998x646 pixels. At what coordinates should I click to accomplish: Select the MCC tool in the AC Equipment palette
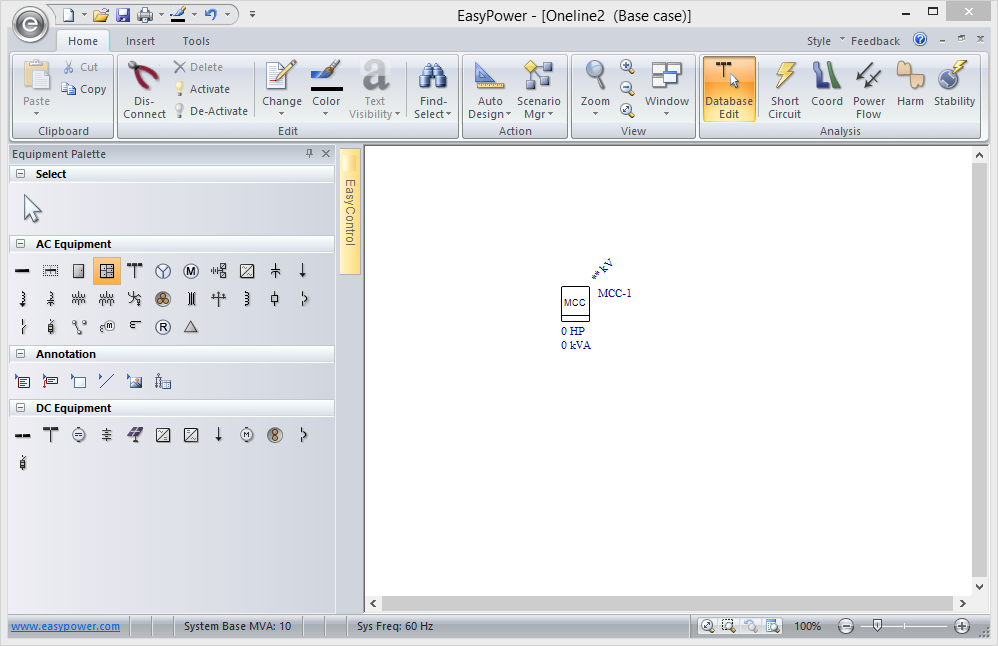[107, 271]
